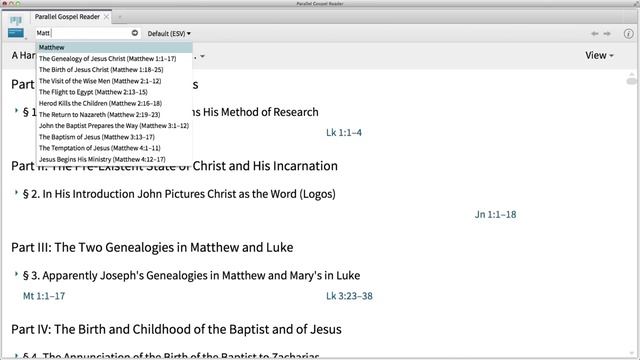Screen dimensions: 640x360
Task: Select The Baptism of Jesus suggestion
Action: (114, 137)
